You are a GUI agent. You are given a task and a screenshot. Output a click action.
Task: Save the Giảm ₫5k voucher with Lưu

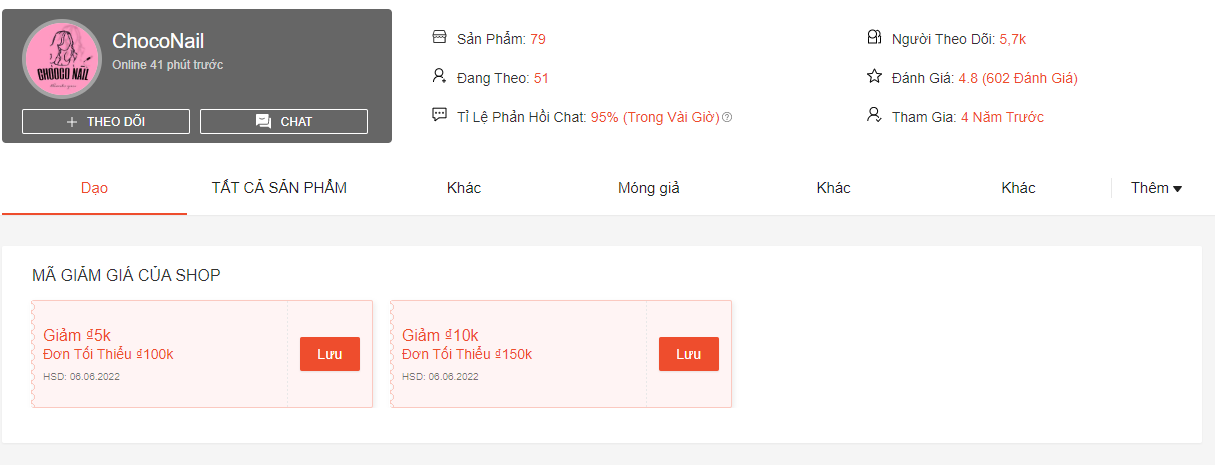329,354
